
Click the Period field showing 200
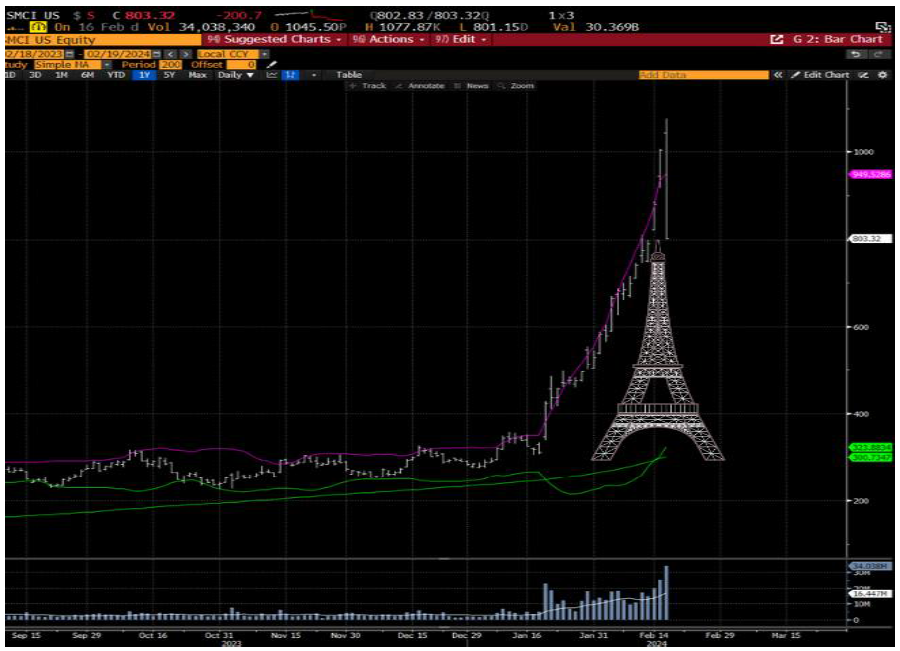(170, 64)
